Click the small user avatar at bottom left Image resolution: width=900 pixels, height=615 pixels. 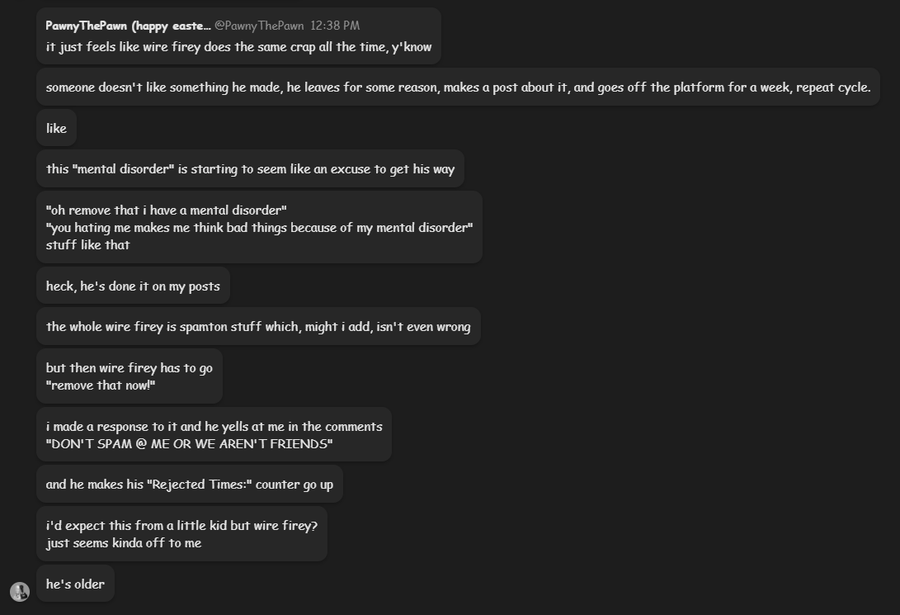coord(20,591)
